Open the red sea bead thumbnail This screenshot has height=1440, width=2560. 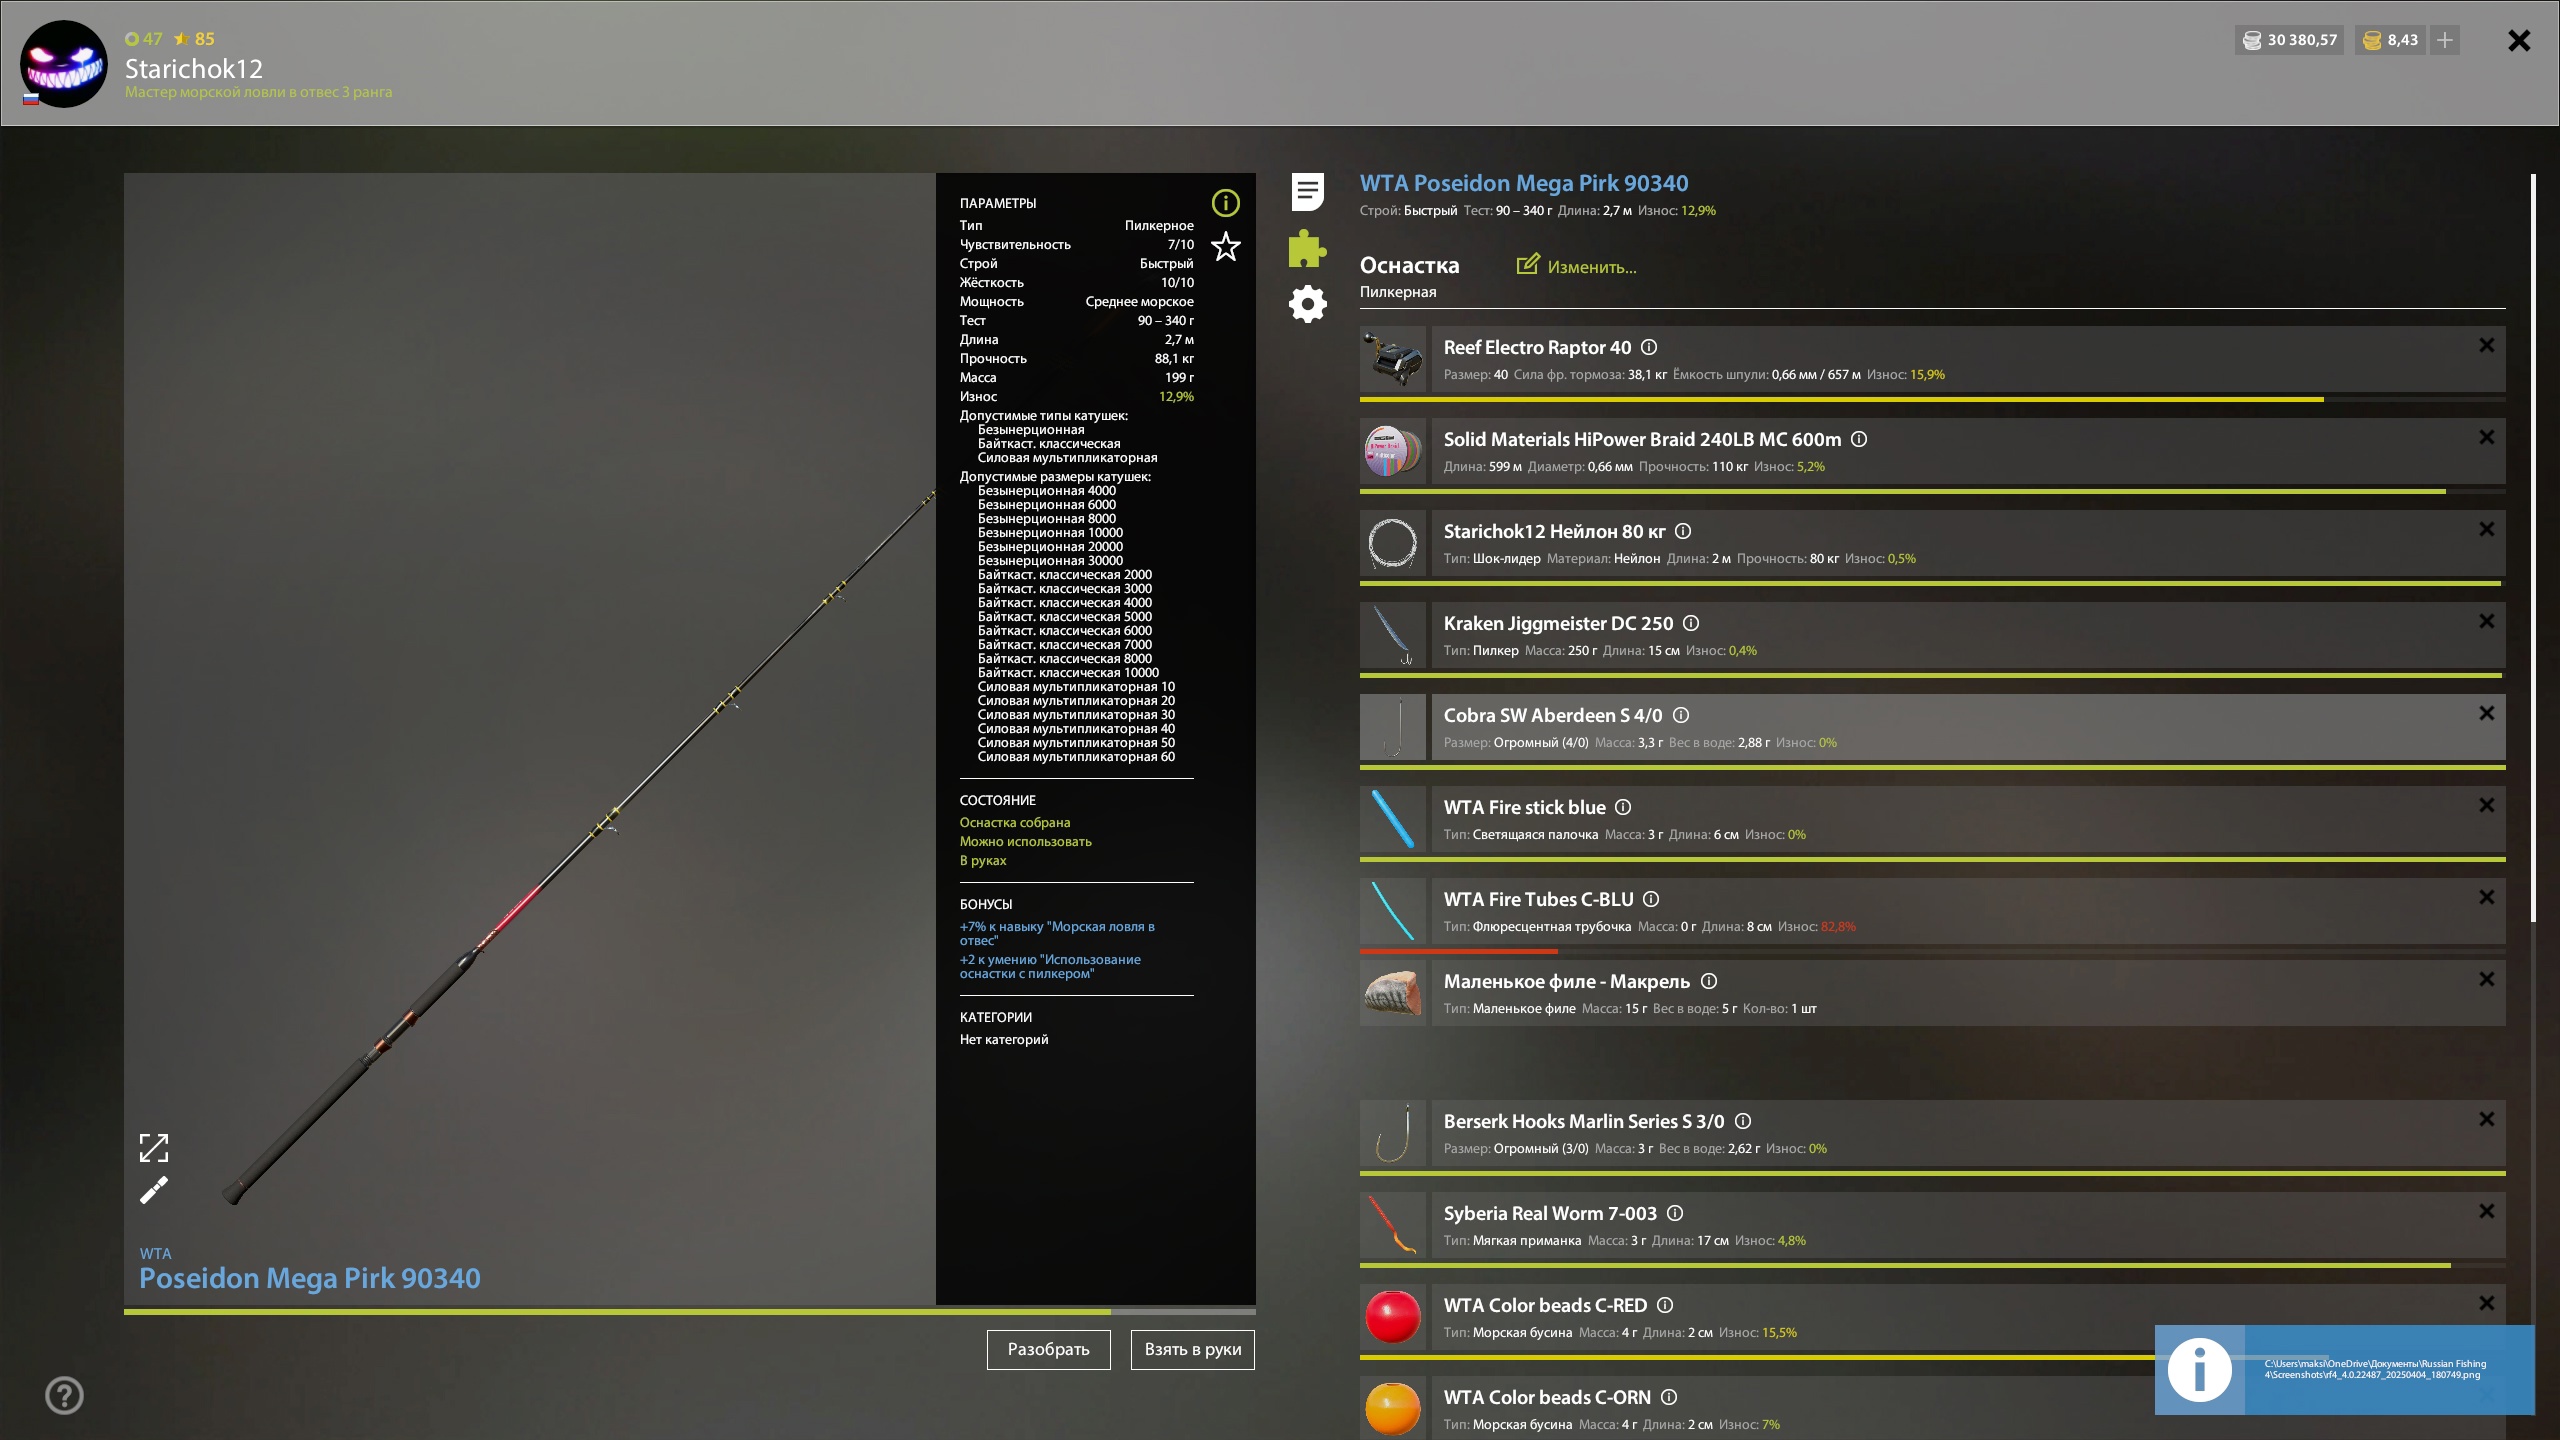(1392, 1317)
